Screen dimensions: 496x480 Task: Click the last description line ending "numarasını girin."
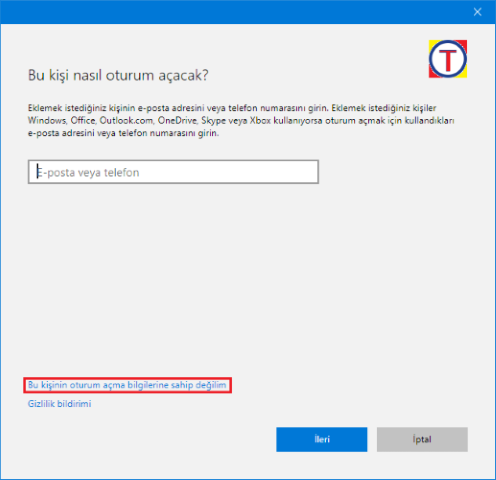pos(123,133)
